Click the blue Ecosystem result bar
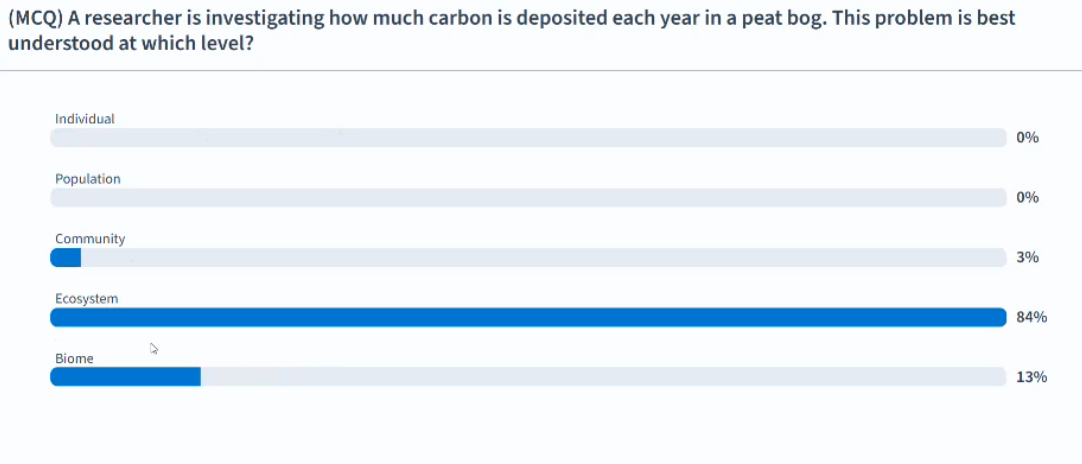The width and height of the screenshot is (1082, 464). coord(528,318)
